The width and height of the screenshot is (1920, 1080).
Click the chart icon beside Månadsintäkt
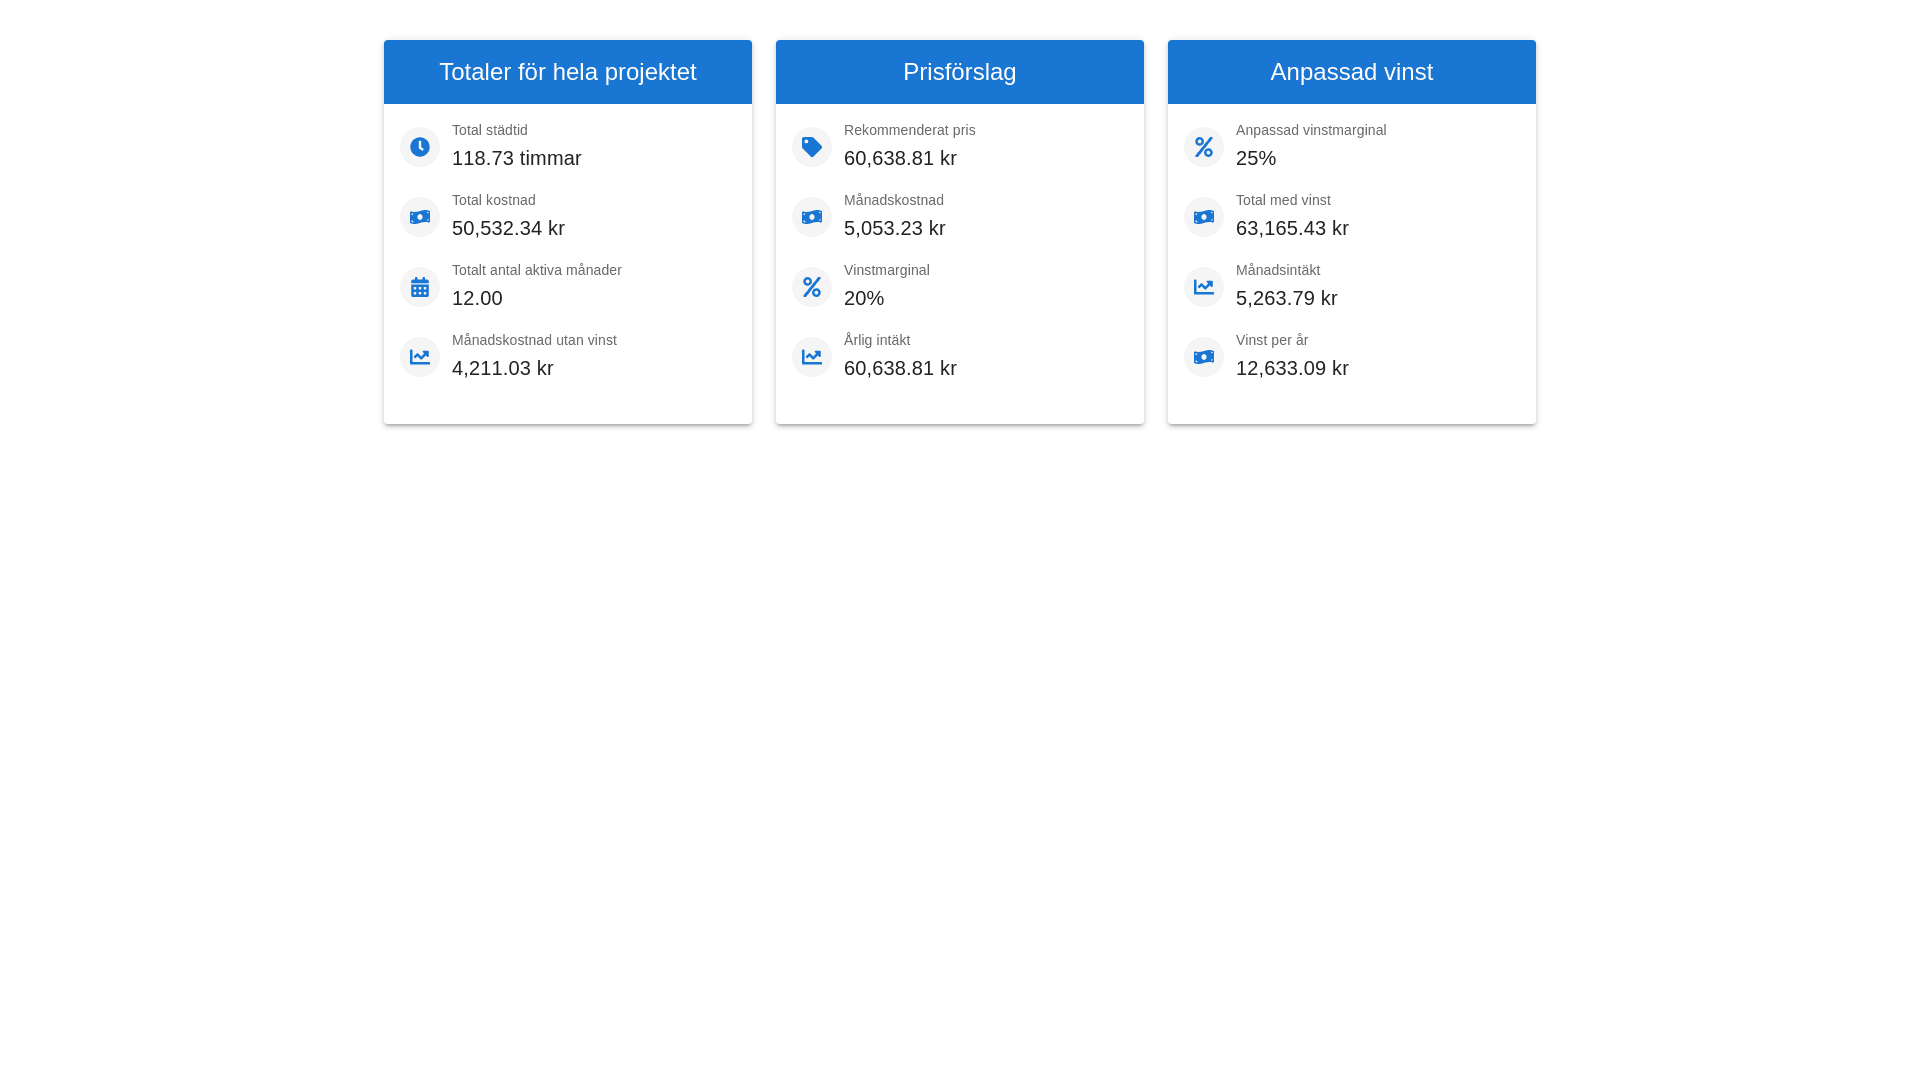tap(1204, 287)
